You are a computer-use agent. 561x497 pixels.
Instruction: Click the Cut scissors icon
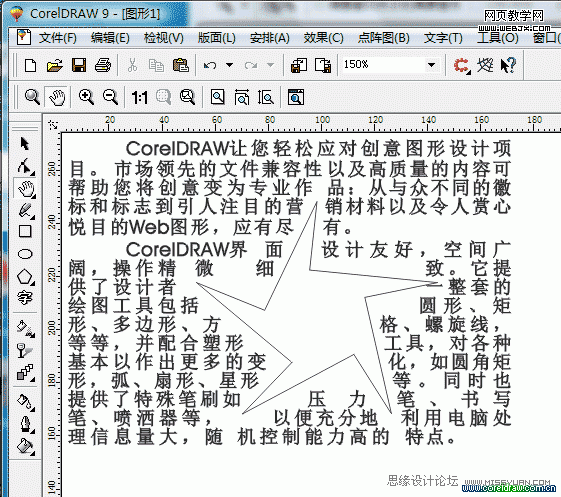point(132,65)
